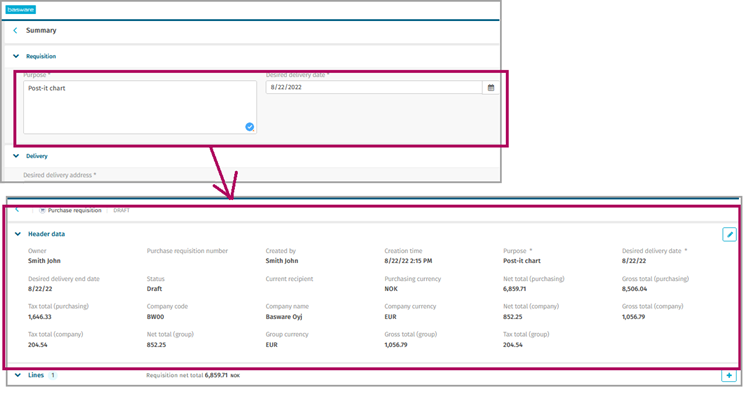Collapse the Header data section
Image resolution: width=750 pixels, height=393 pixels.
point(18,234)
